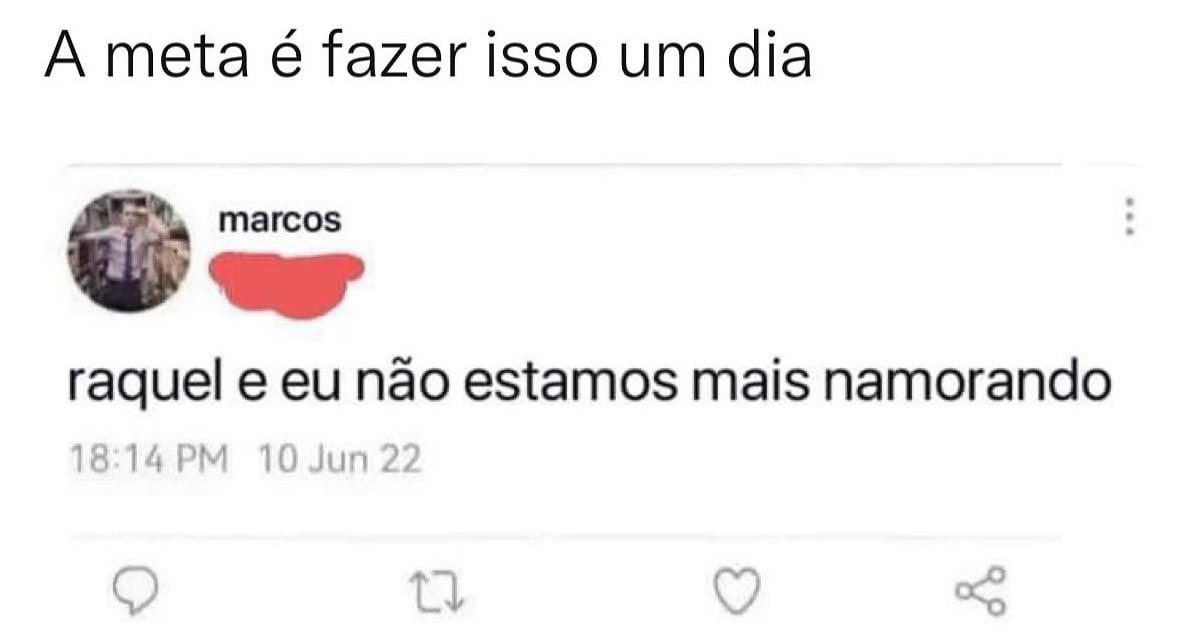Image resolution: width=1200 pixels, height=630 pixels.
Task: Open marcos's round profile picture
Action: 129,250
